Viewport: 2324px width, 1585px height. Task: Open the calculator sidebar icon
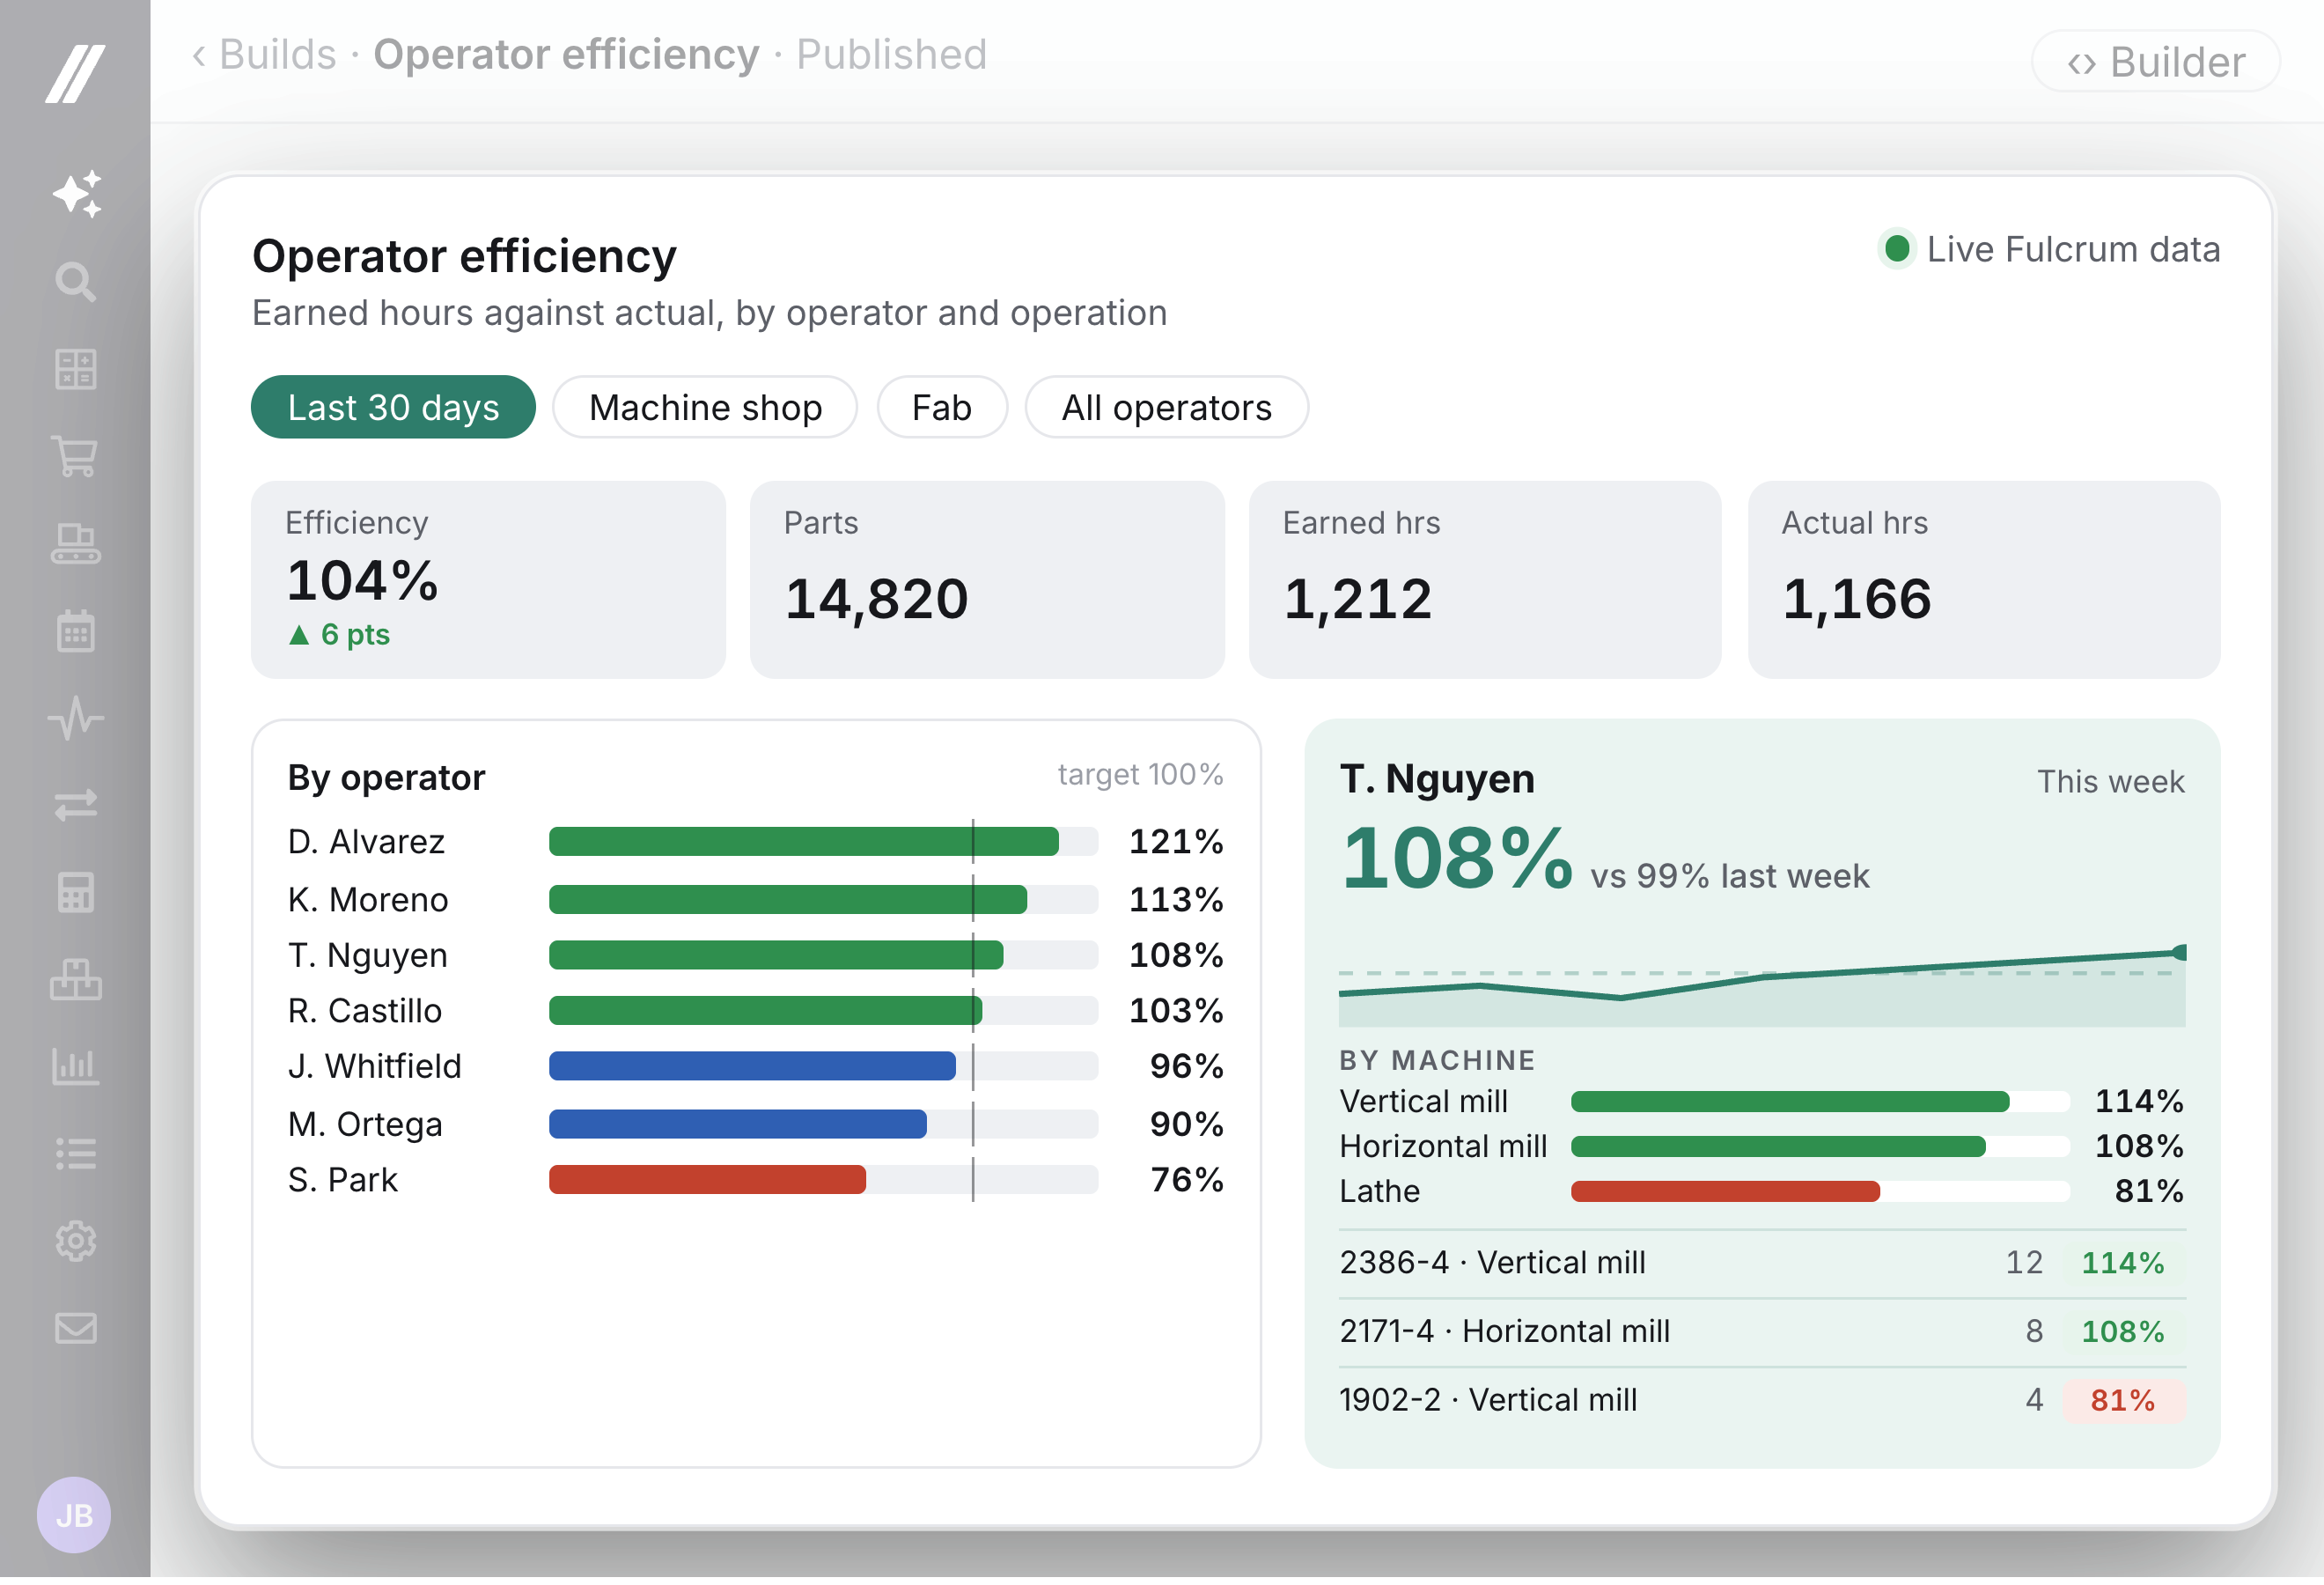[76, 894]
